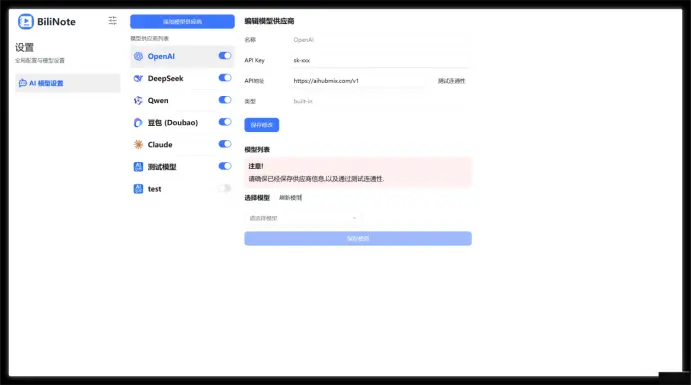Turn off the Claude provider switch
Viewport: 691px width, 385px height.
tap(225, 144)
